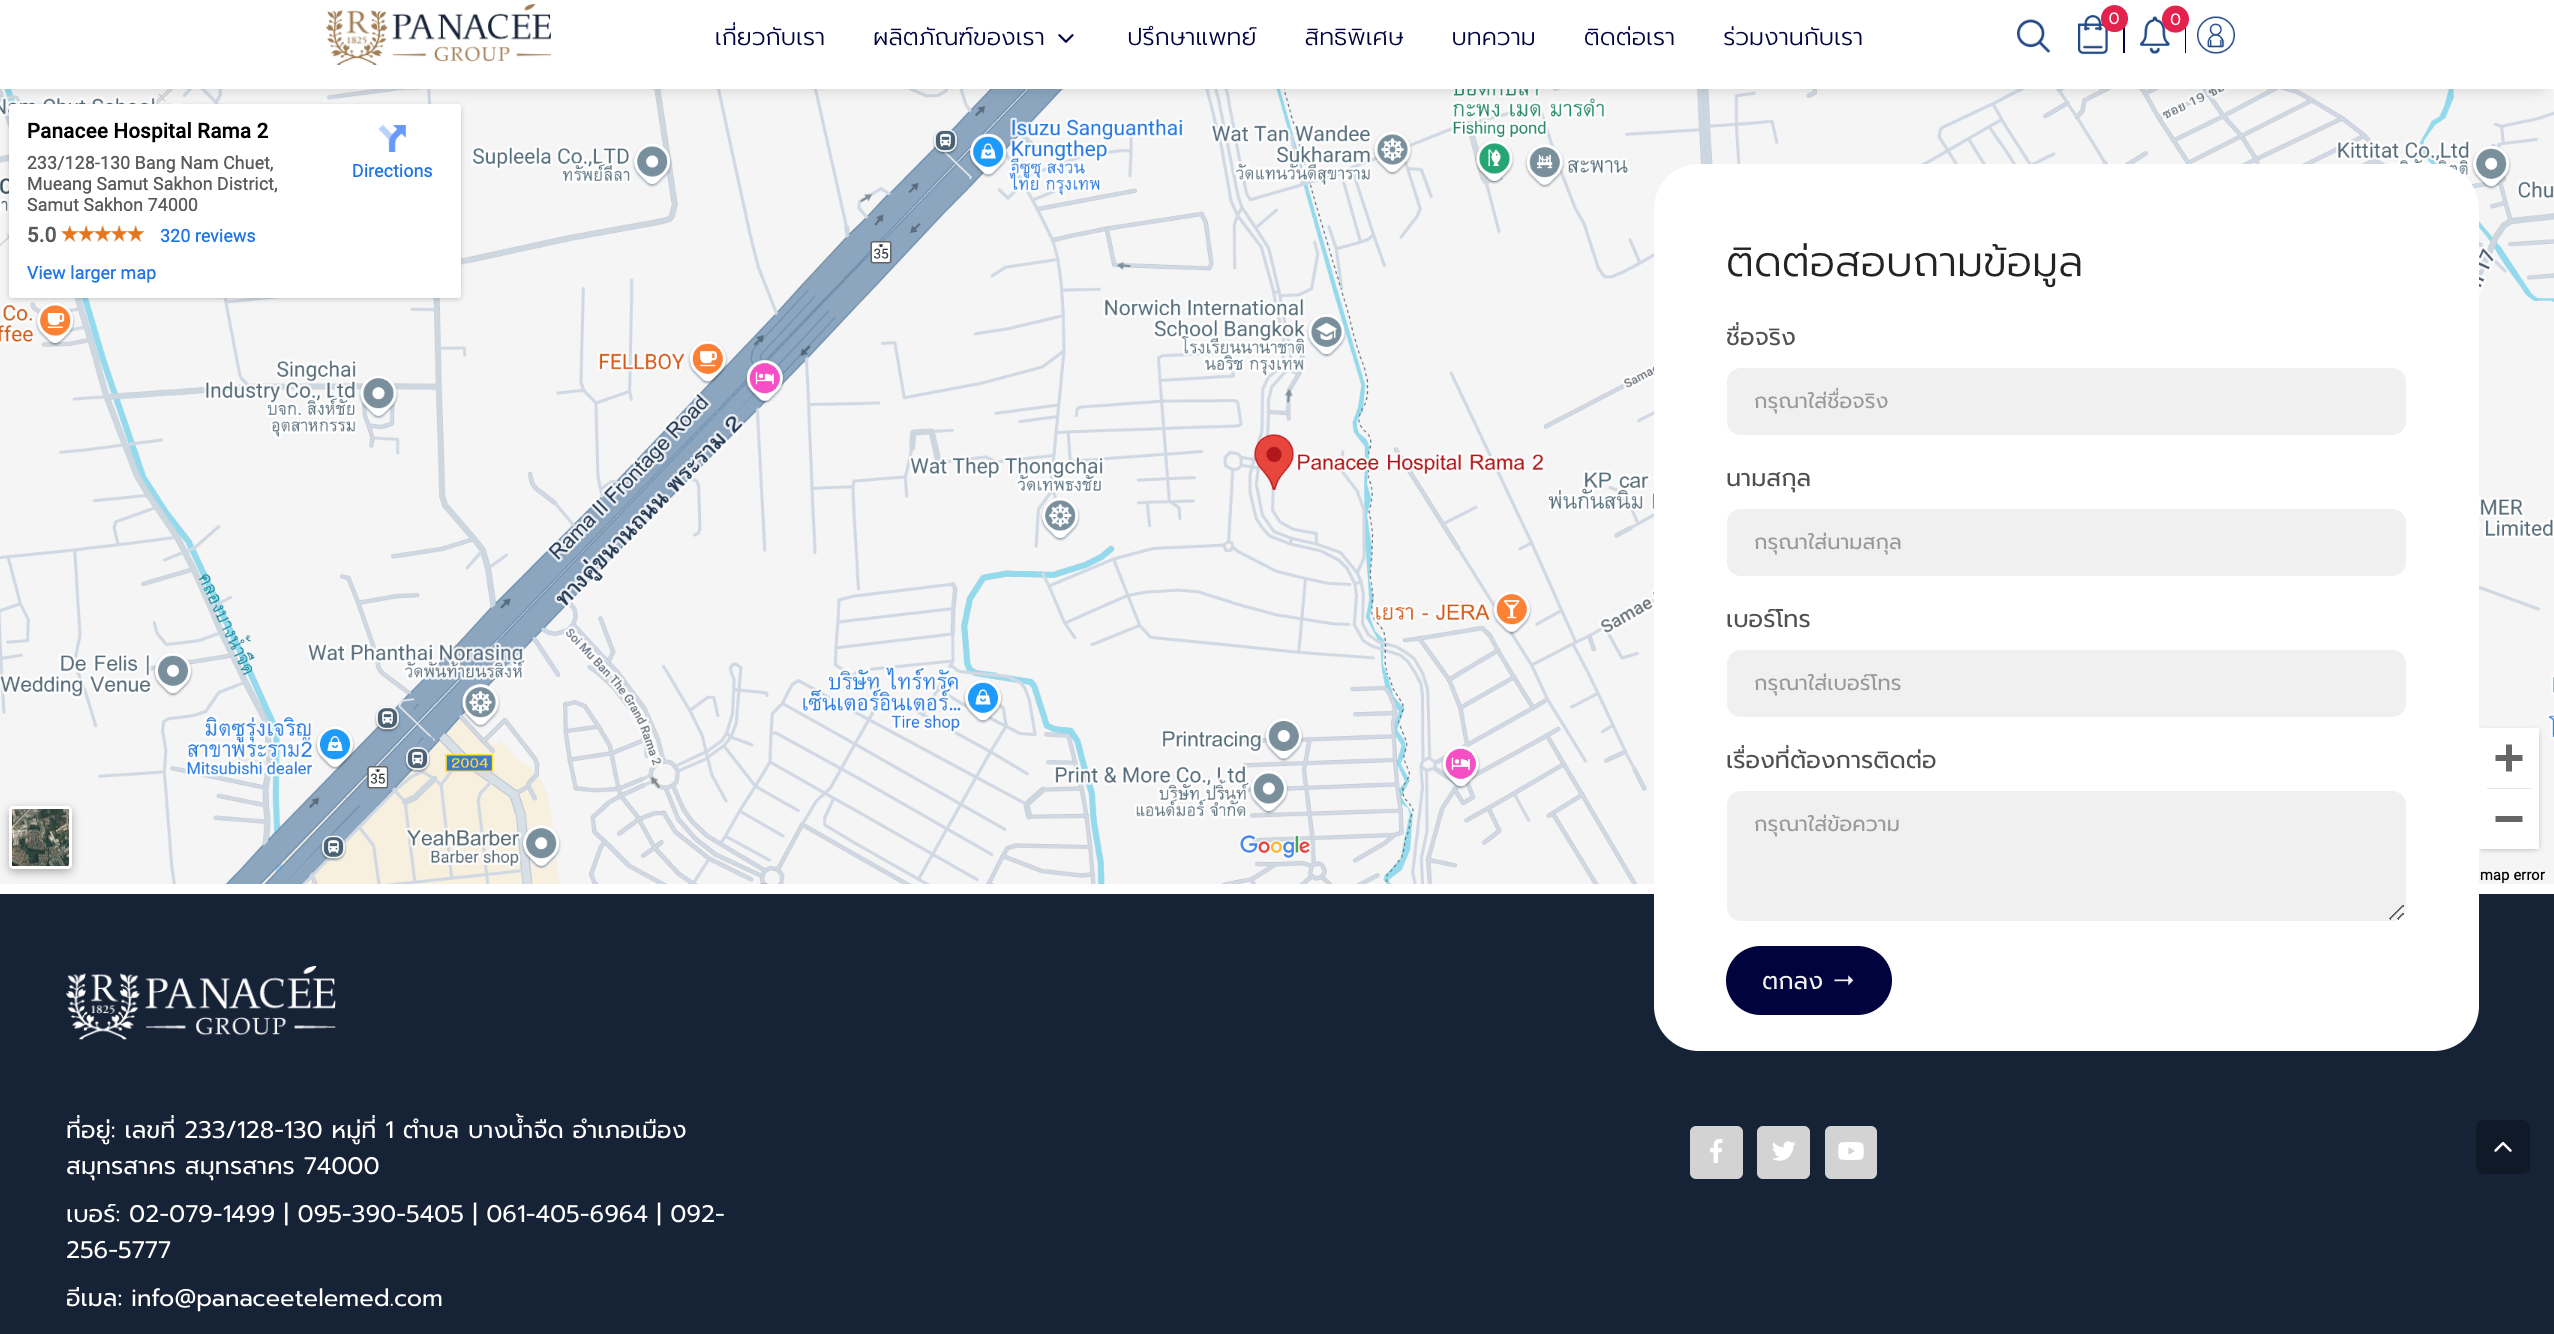Open the ร่วมงานกับเรา menu item

point(1792,38)
